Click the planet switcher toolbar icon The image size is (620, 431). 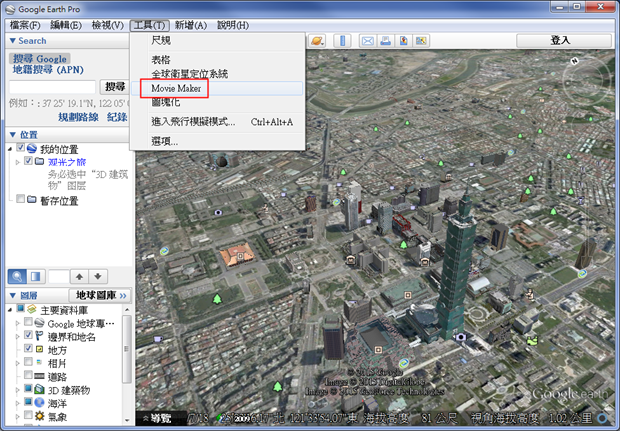click(317, 40)
